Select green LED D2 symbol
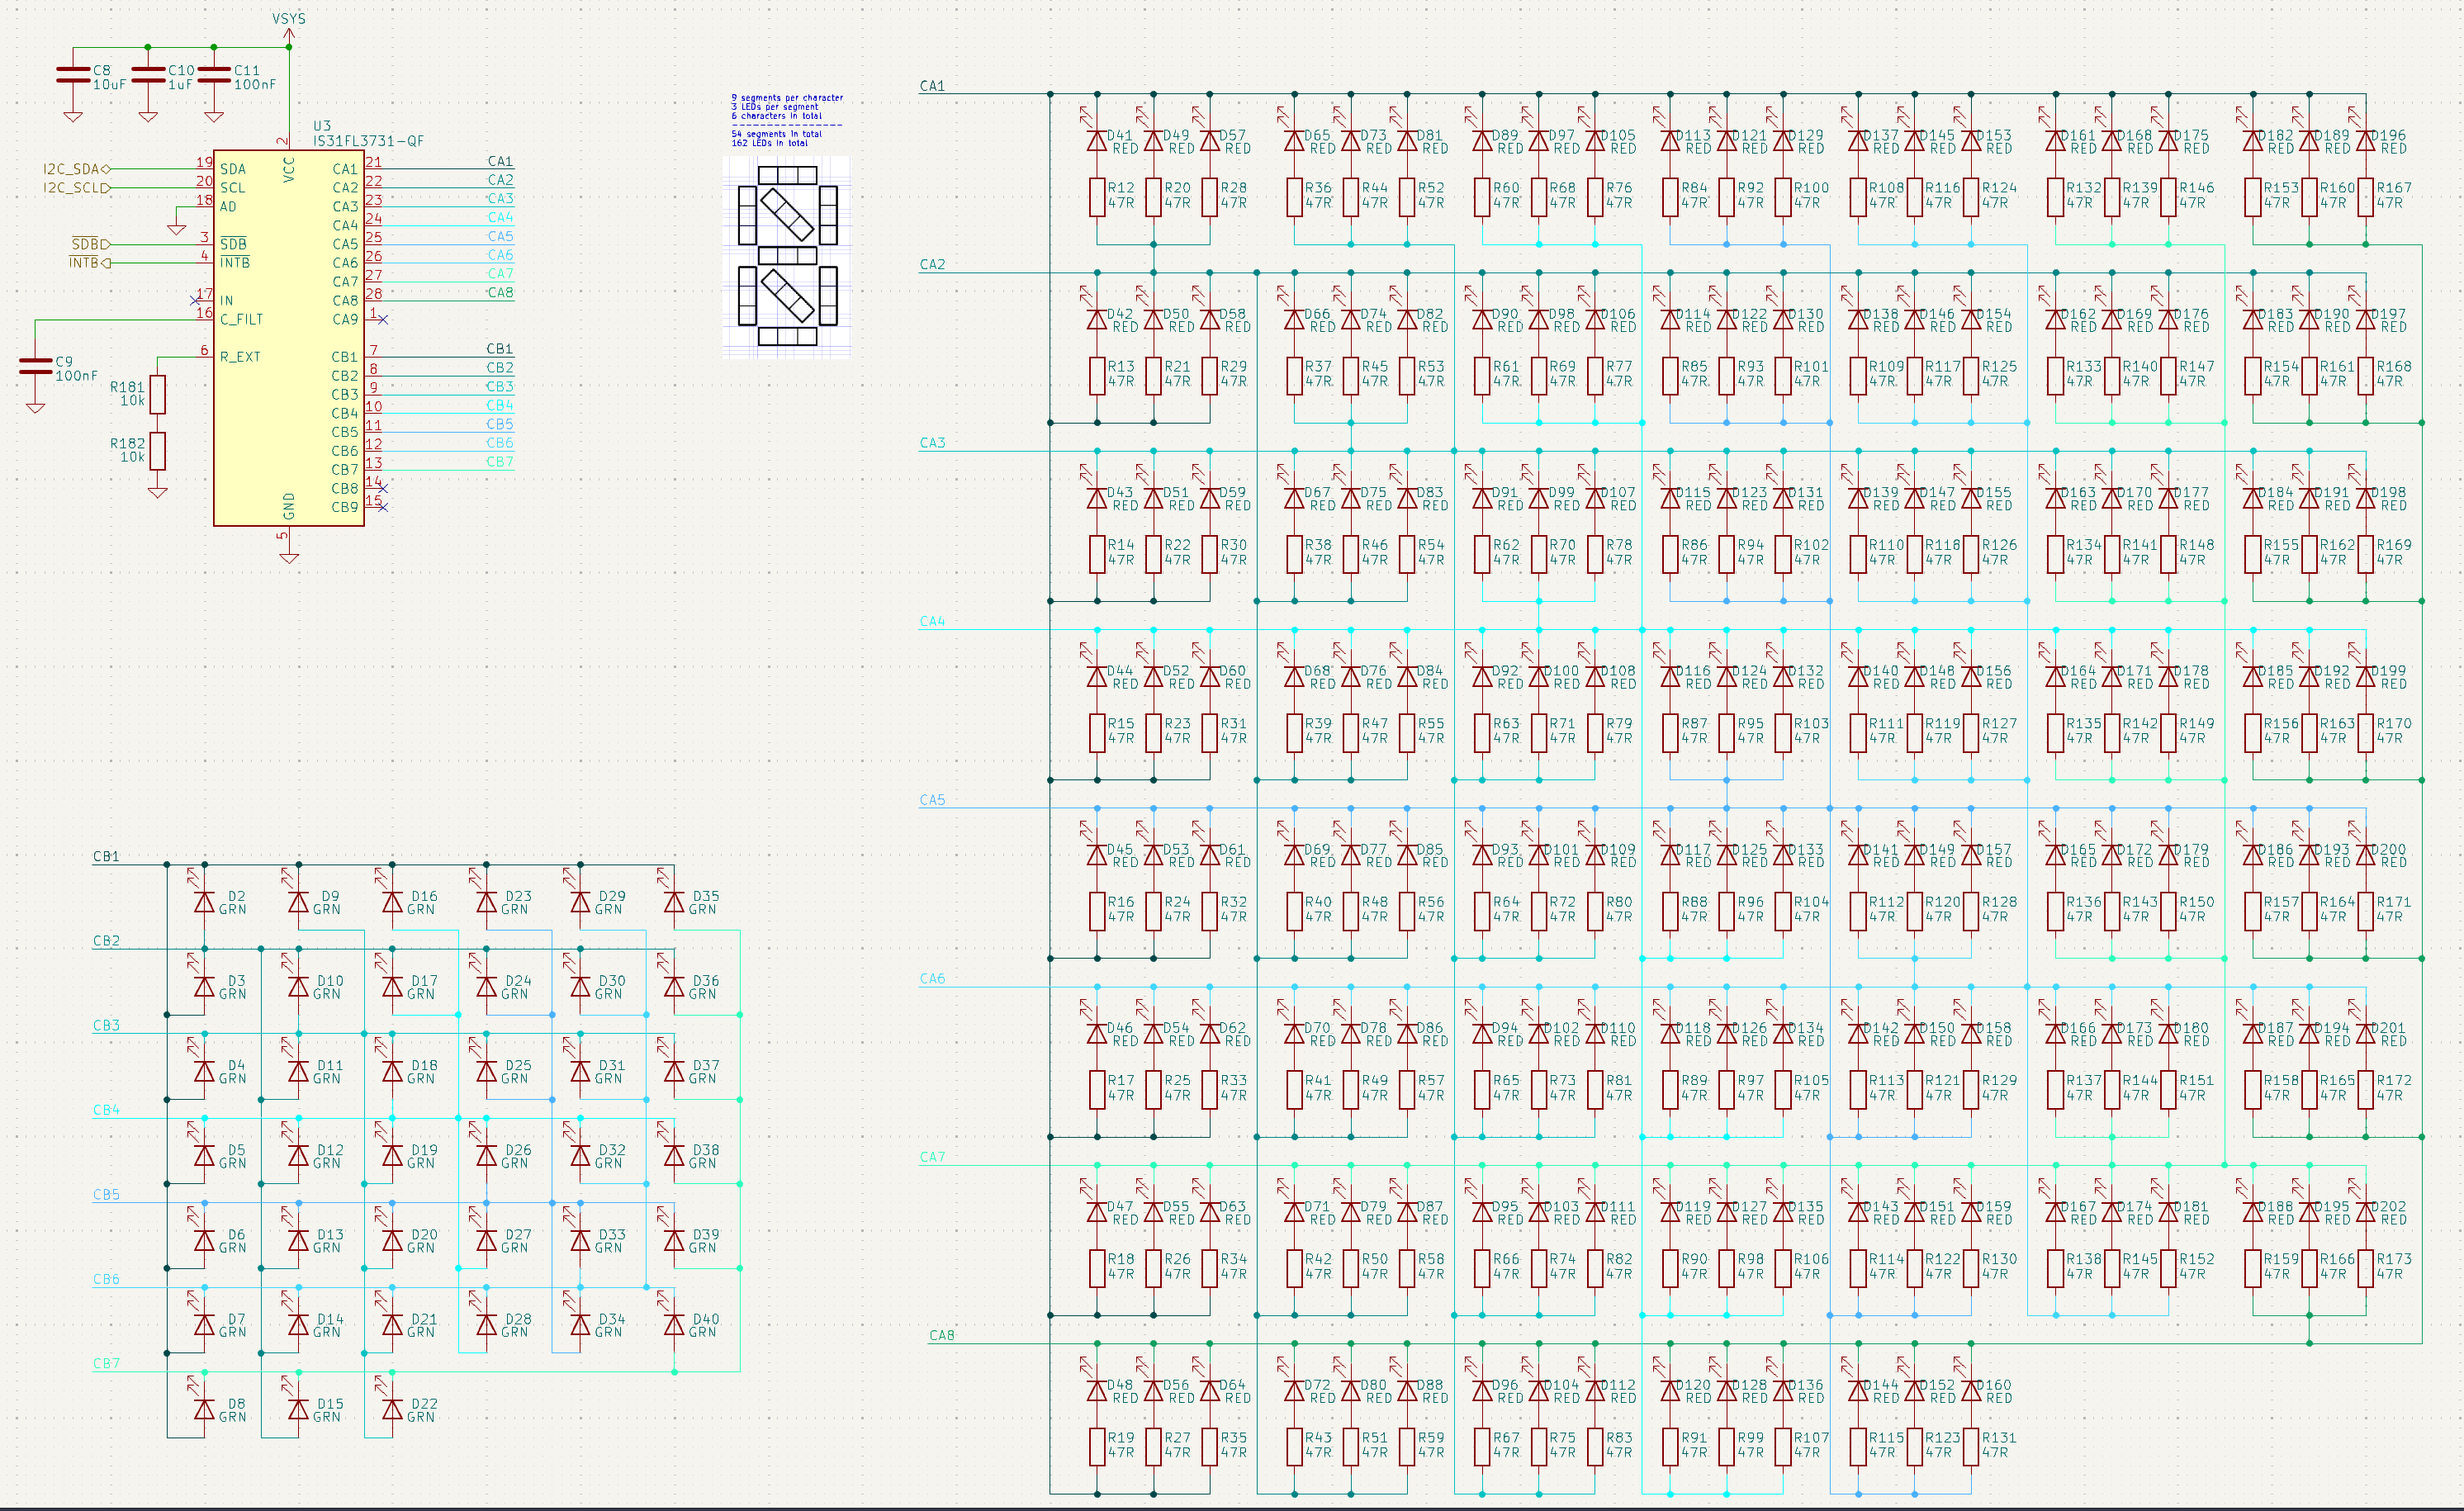The height and width of the screenshot is (1511, 2464). (x=205, y=902)
